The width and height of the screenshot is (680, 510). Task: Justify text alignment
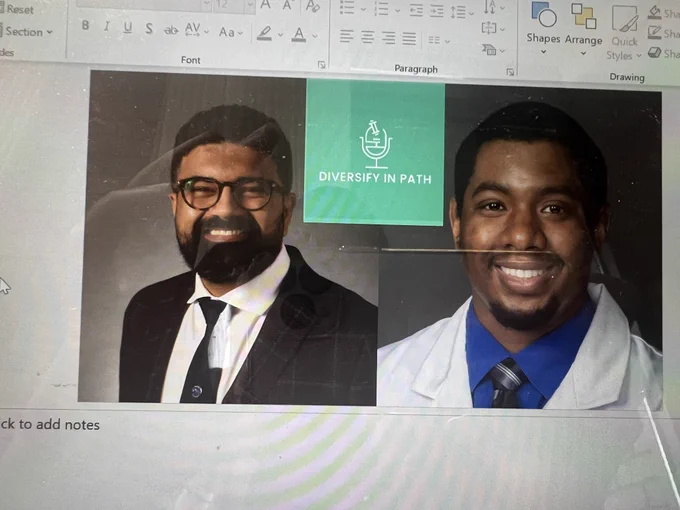click(409, 39)
